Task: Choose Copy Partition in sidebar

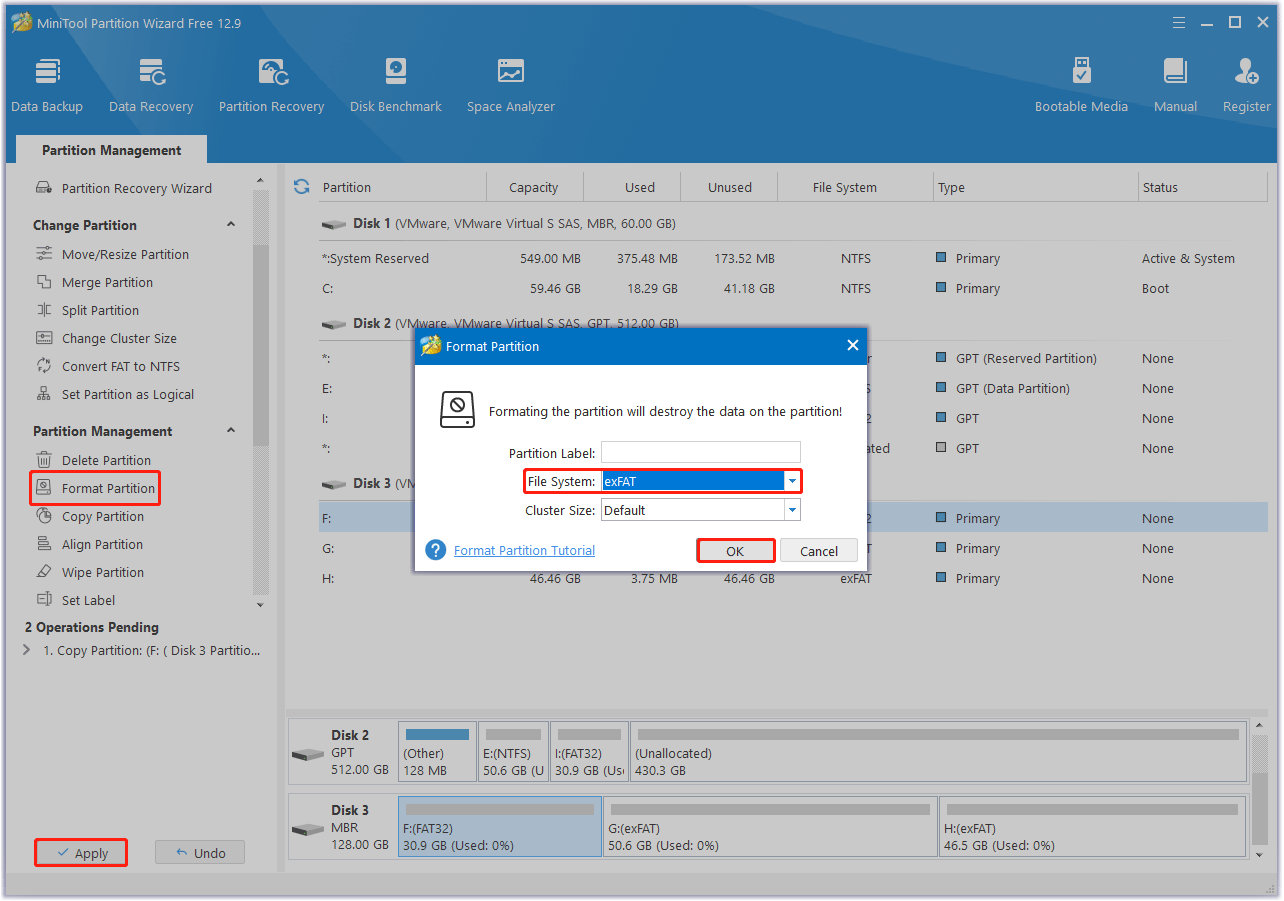Action: 90,516
